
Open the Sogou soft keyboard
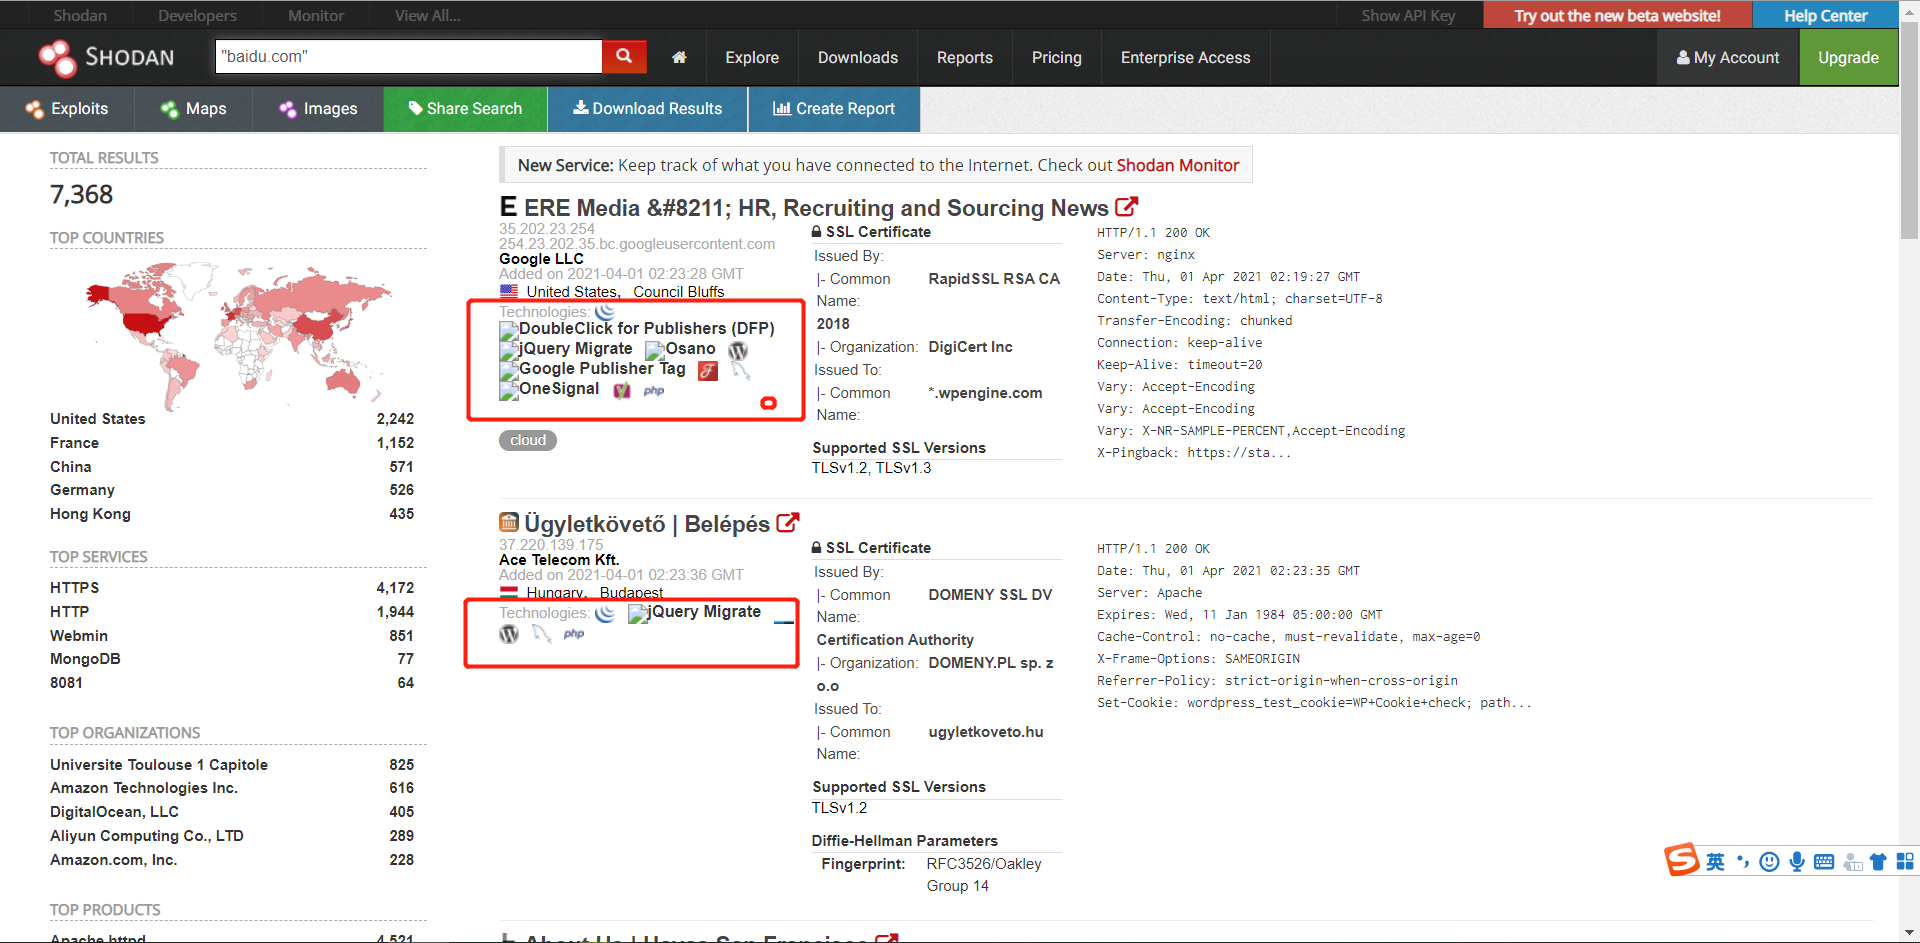tap(1824, 862)
